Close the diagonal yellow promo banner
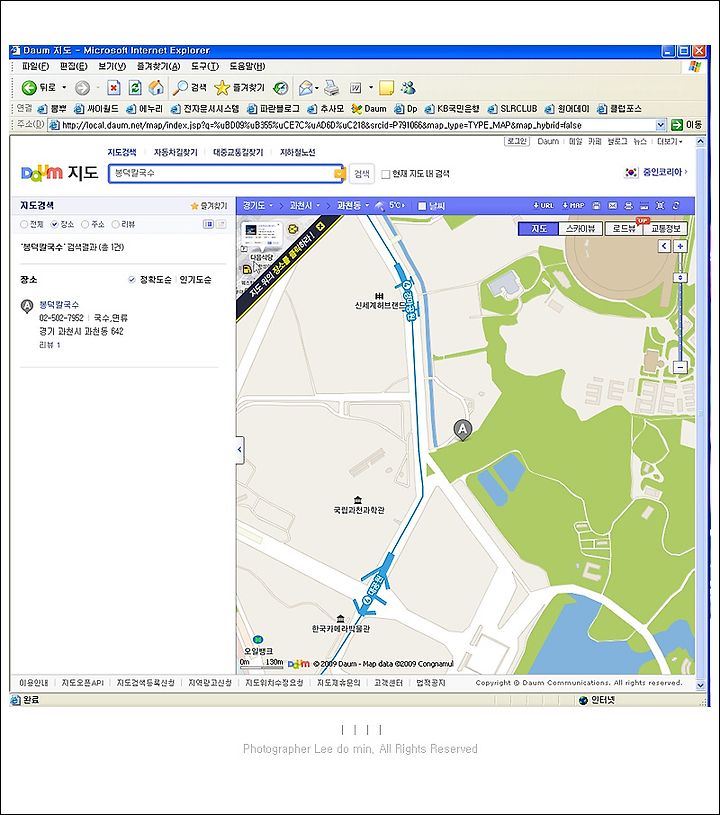The height and width of the screenshot is (815, 720). [x=320, y=226]
